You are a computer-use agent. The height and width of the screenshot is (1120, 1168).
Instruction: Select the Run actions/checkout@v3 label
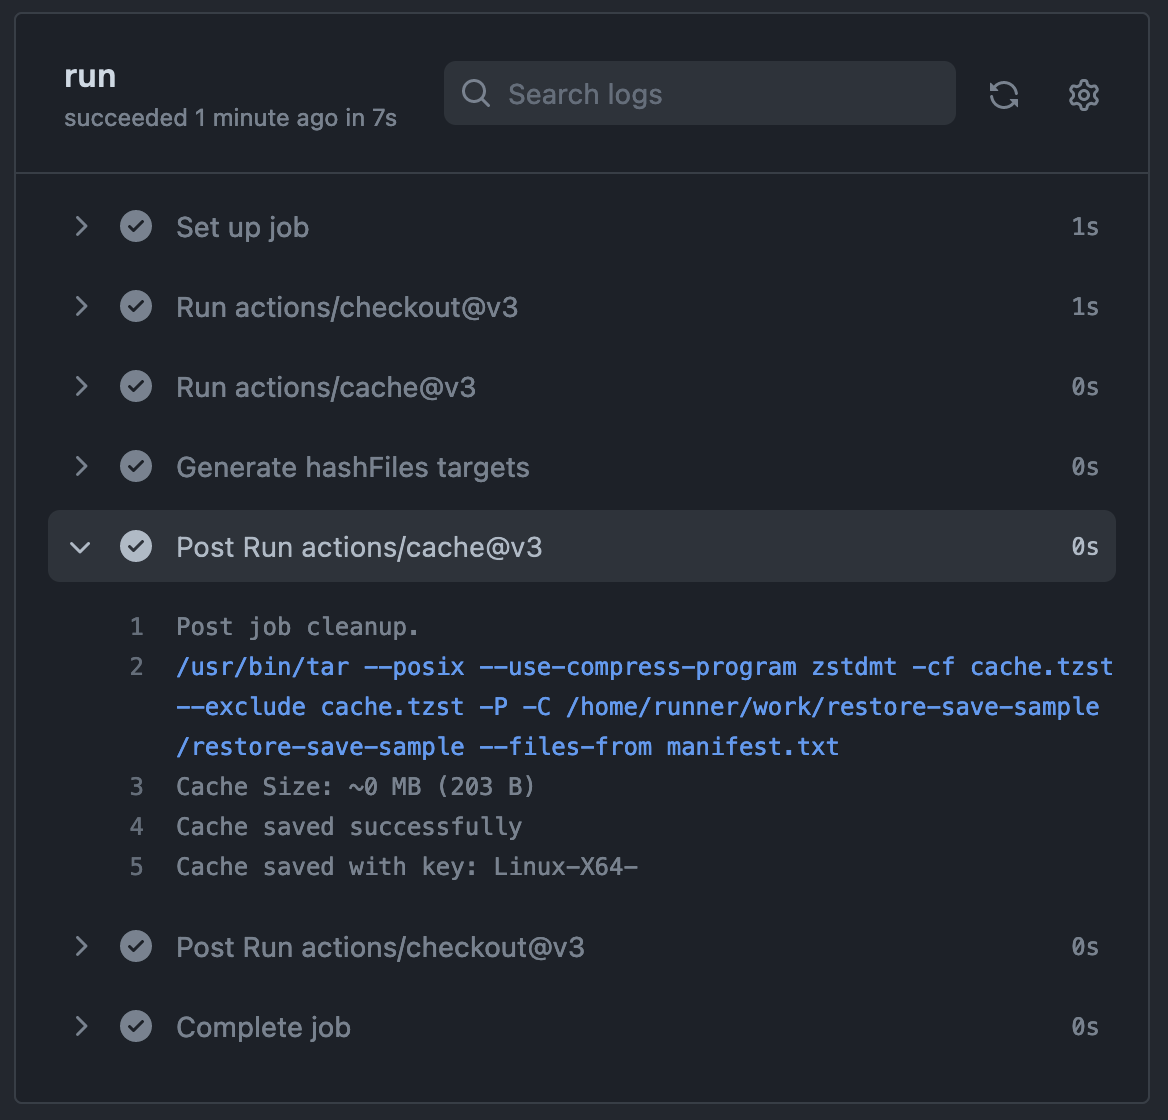[x=346, y=307]
